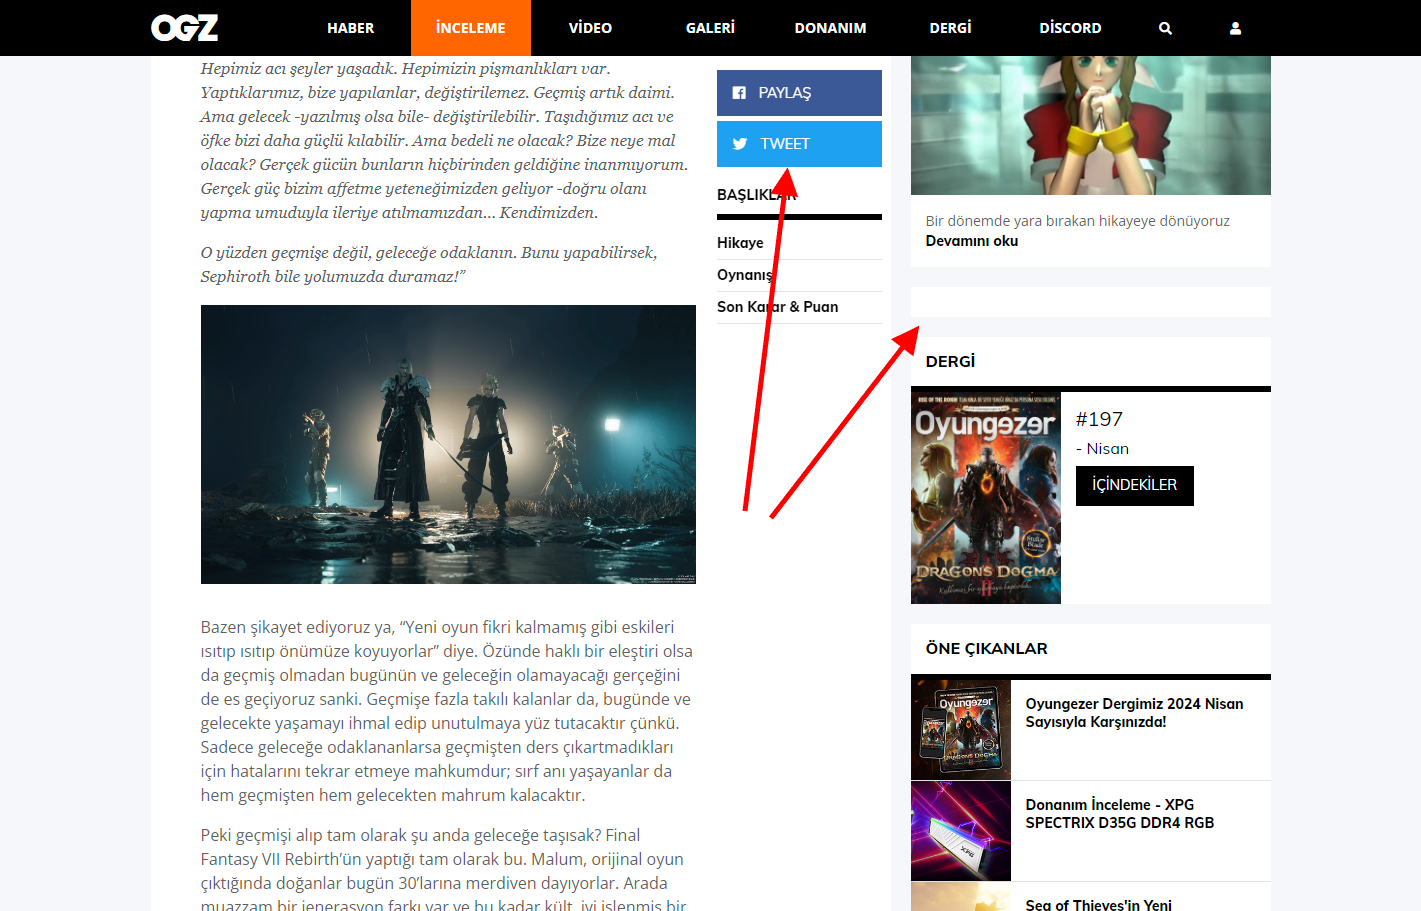The image size is (1421, 911).
Task: Open Donanım İnceleme XPG SPECTRIX article
Action: (1119, 814)
